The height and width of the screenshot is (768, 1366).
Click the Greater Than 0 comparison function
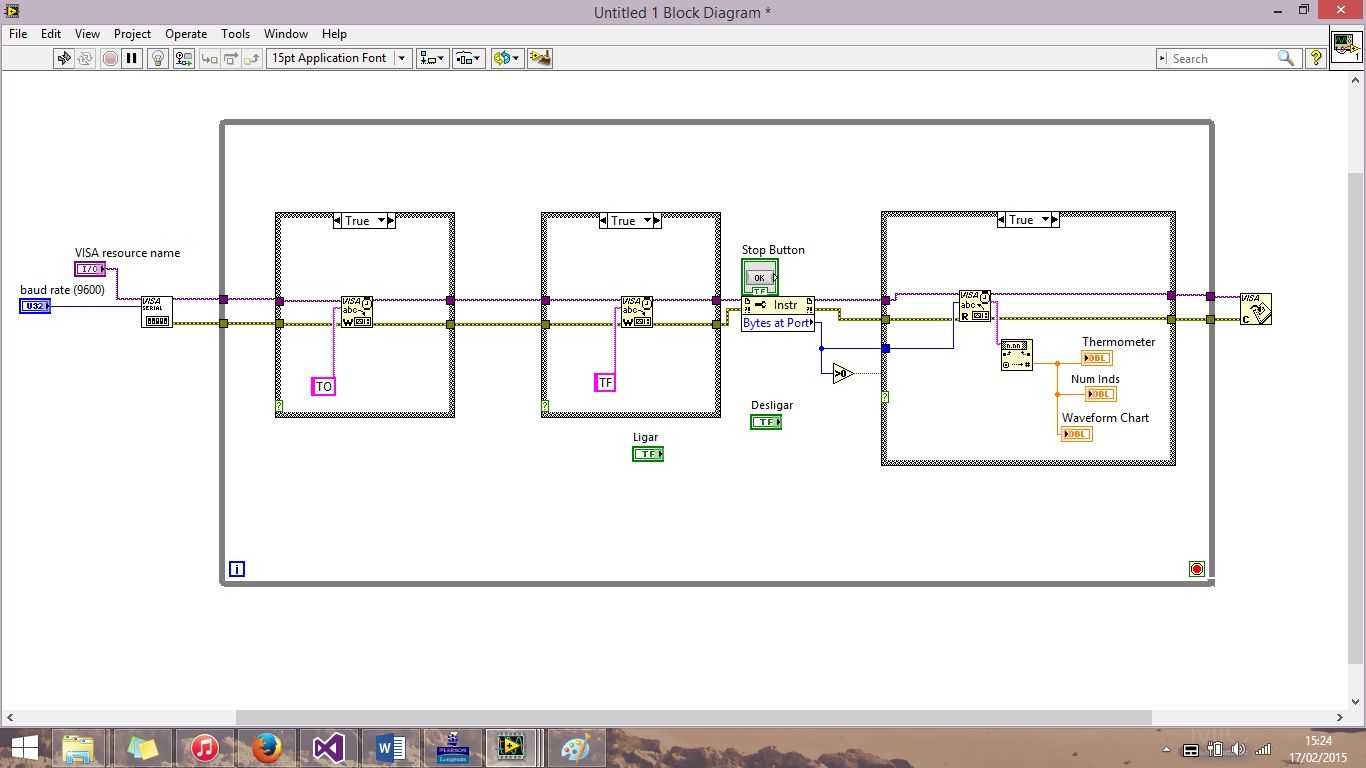coord(841,373)
